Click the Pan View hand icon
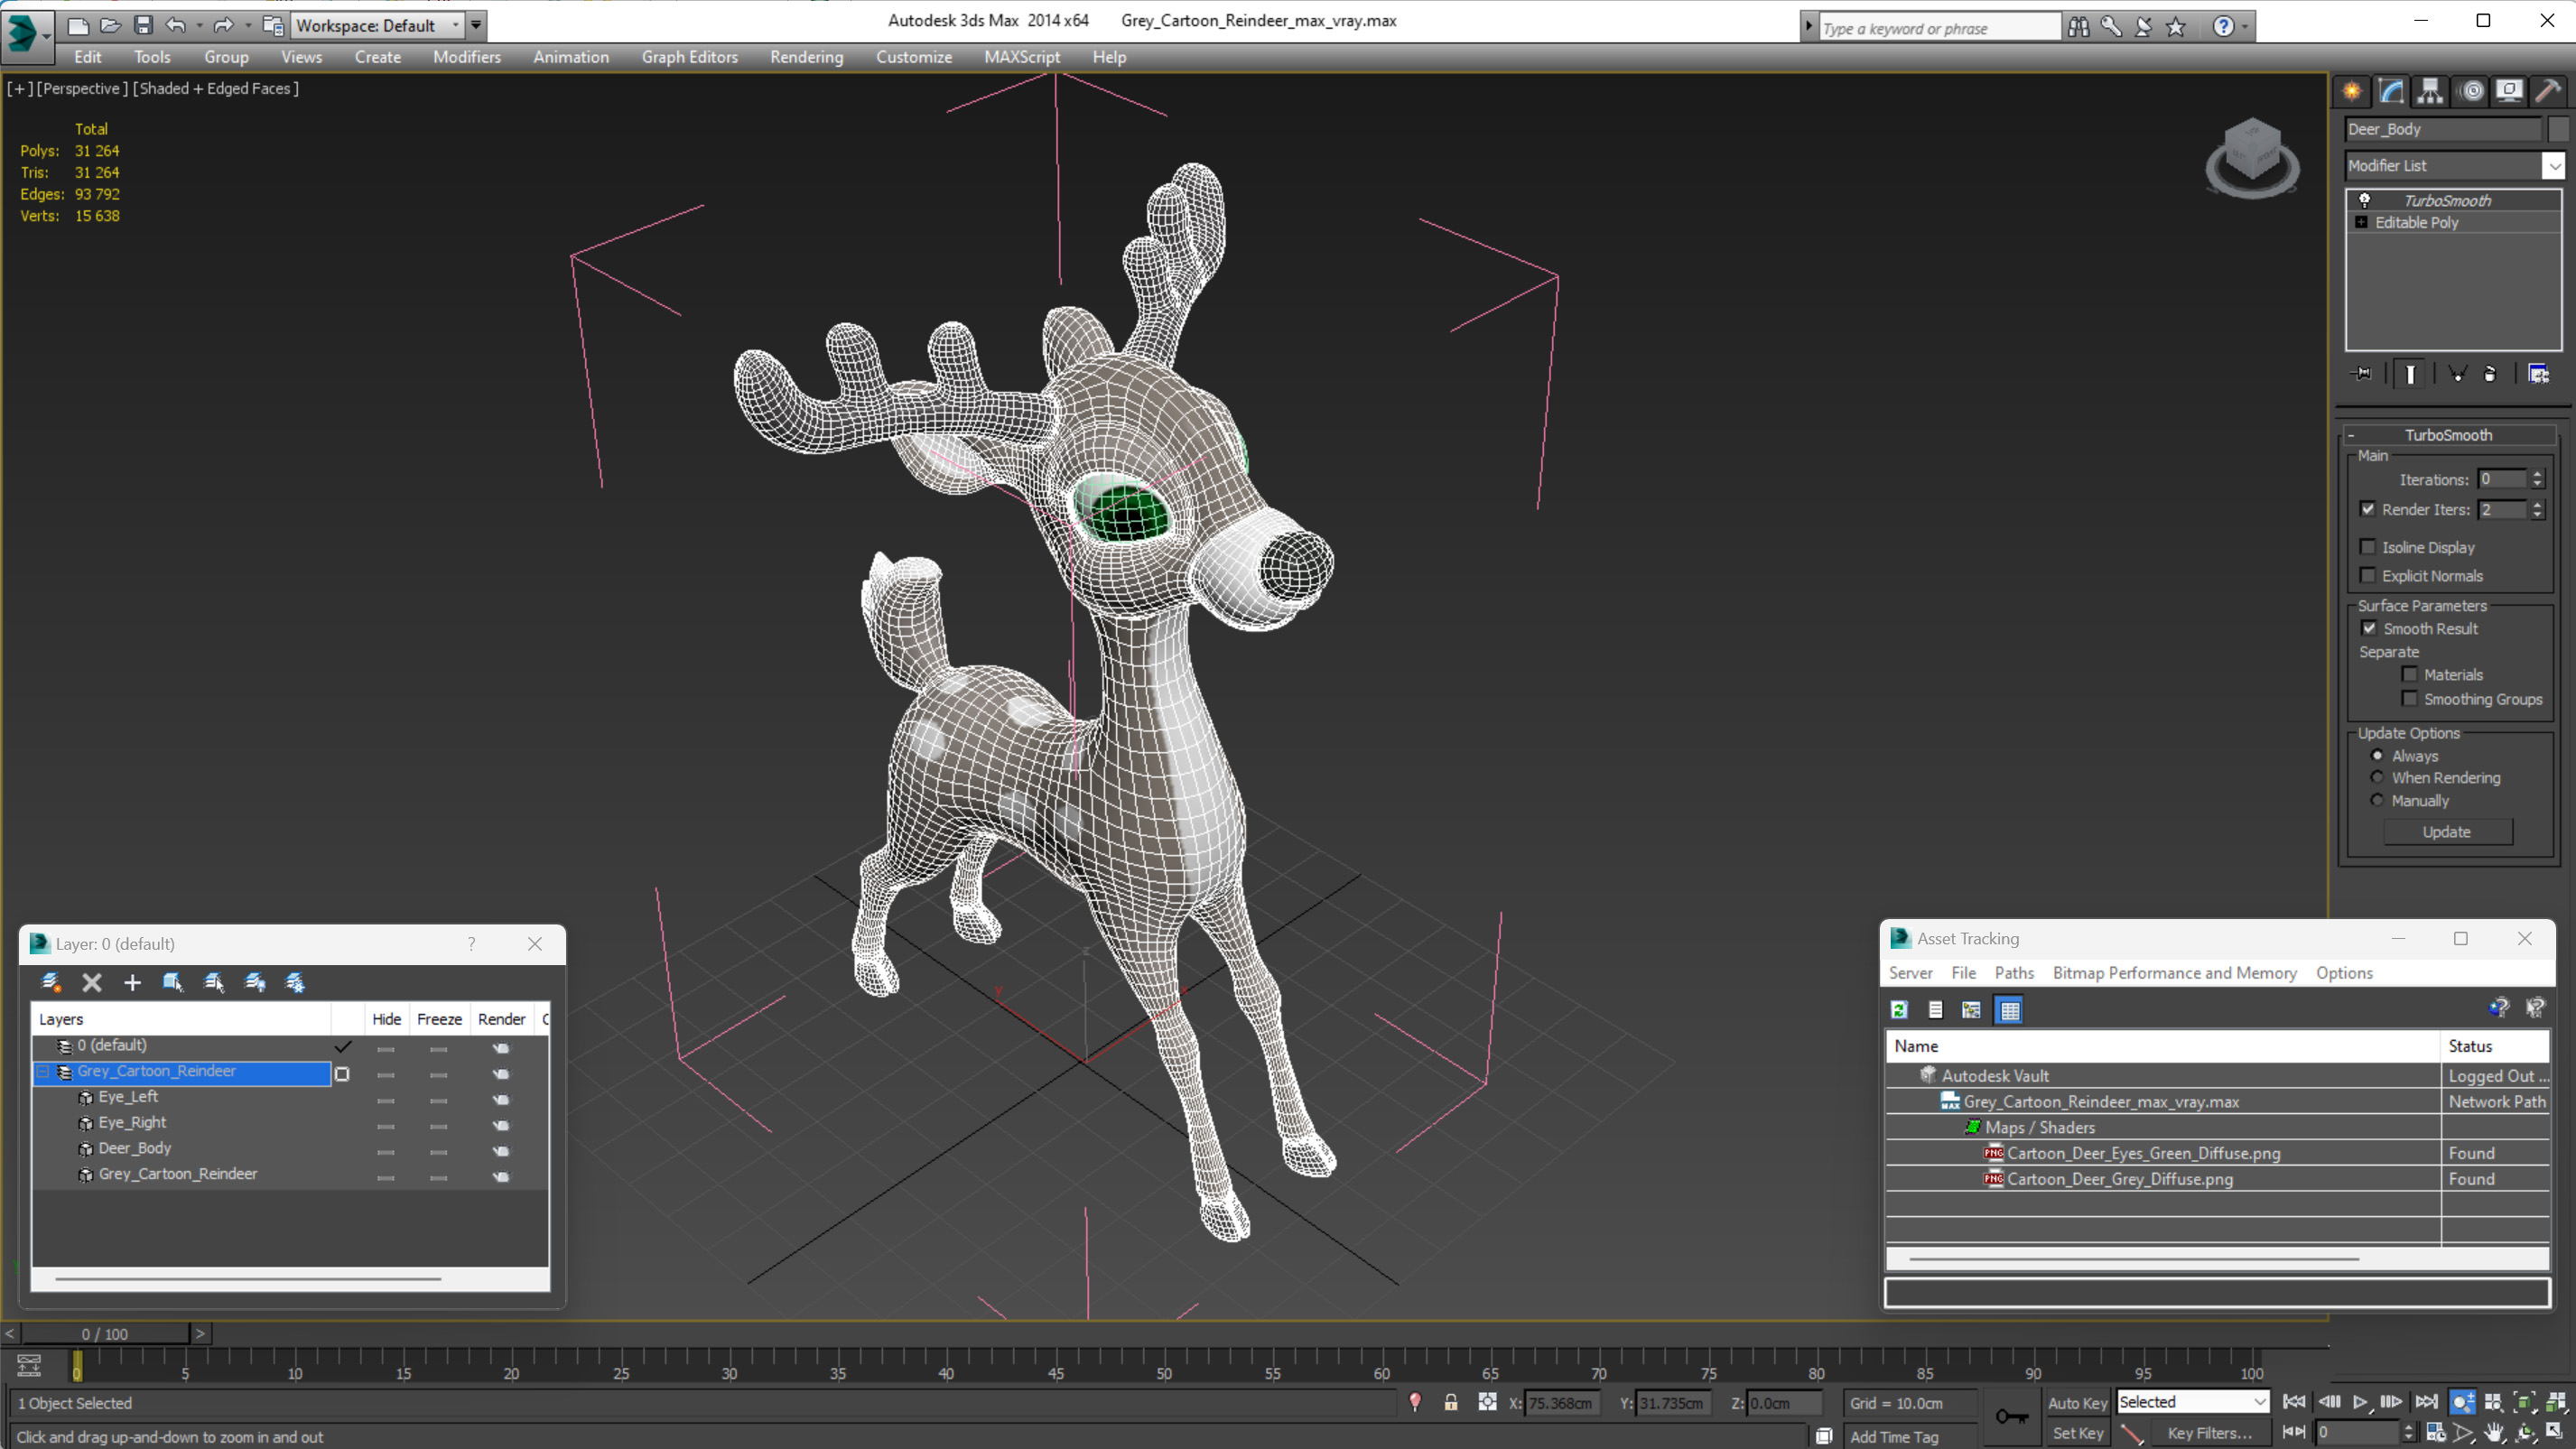 2493,1432
